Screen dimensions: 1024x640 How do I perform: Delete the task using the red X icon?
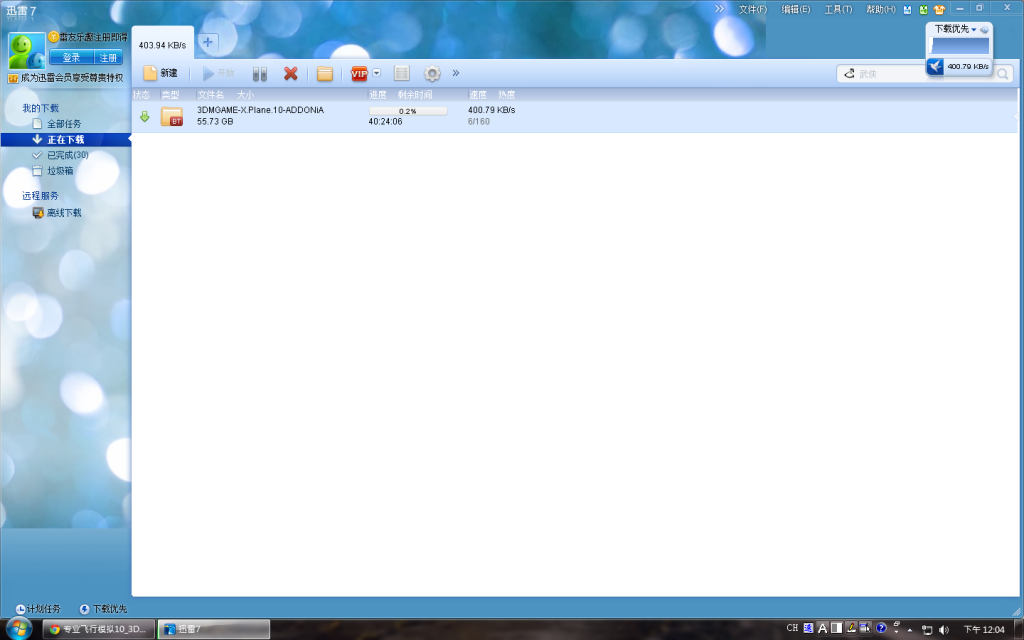(x=291, y=73)
